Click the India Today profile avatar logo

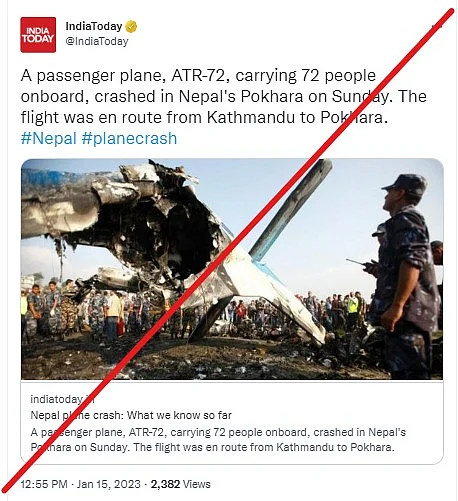38,35
